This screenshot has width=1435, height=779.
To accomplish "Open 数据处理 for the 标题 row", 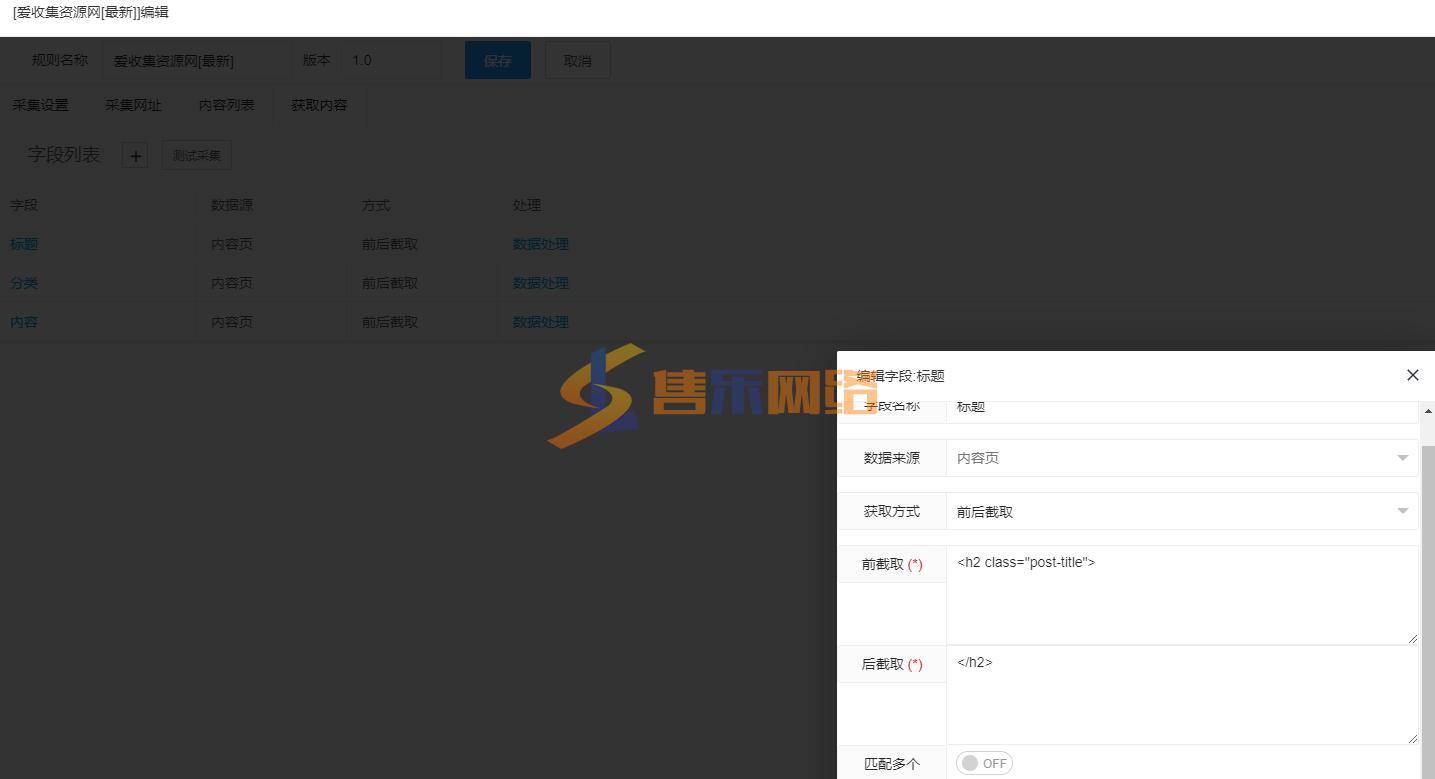I will click(x=541, y=244).
